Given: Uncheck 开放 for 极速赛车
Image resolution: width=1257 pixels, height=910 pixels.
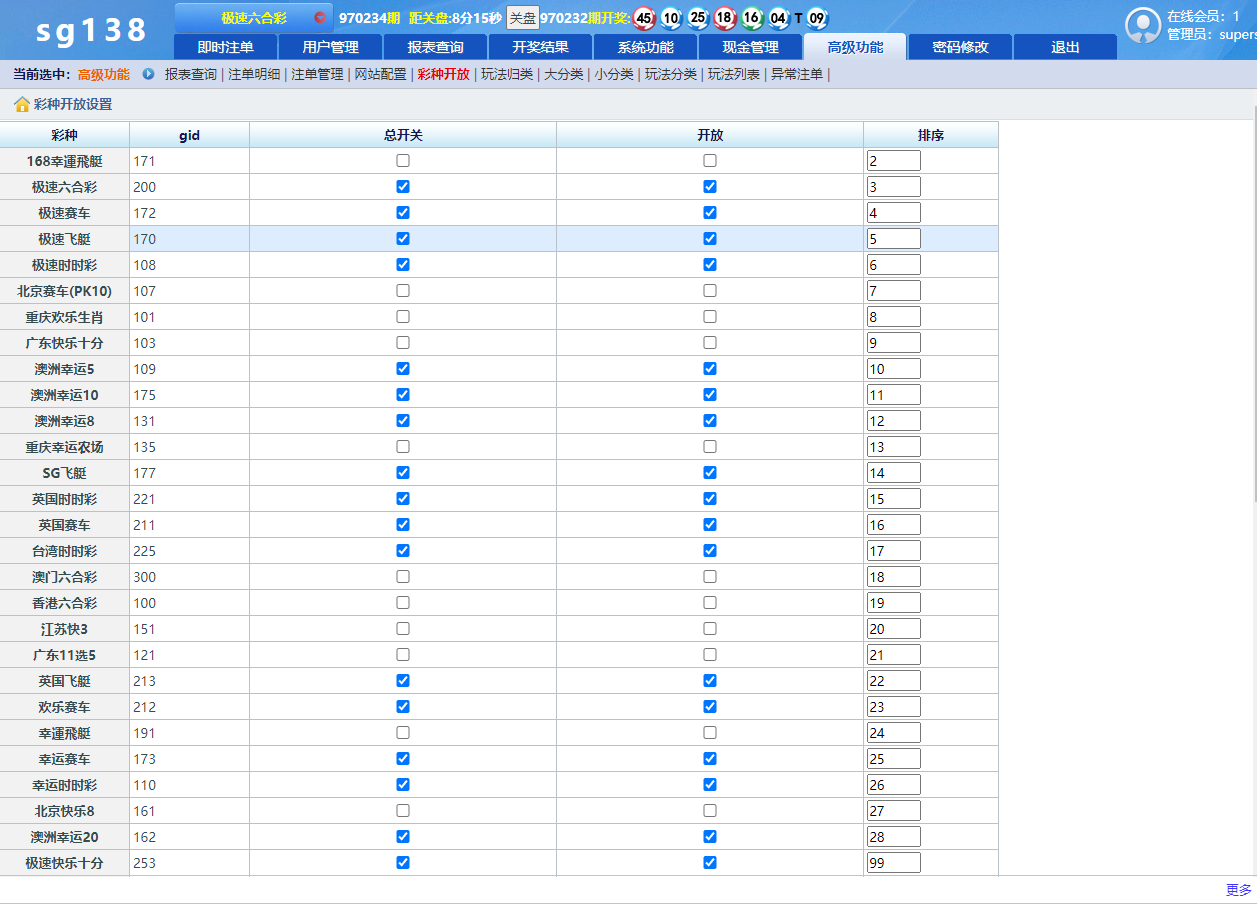Looking at the screenshot, I should pos(710,212).
